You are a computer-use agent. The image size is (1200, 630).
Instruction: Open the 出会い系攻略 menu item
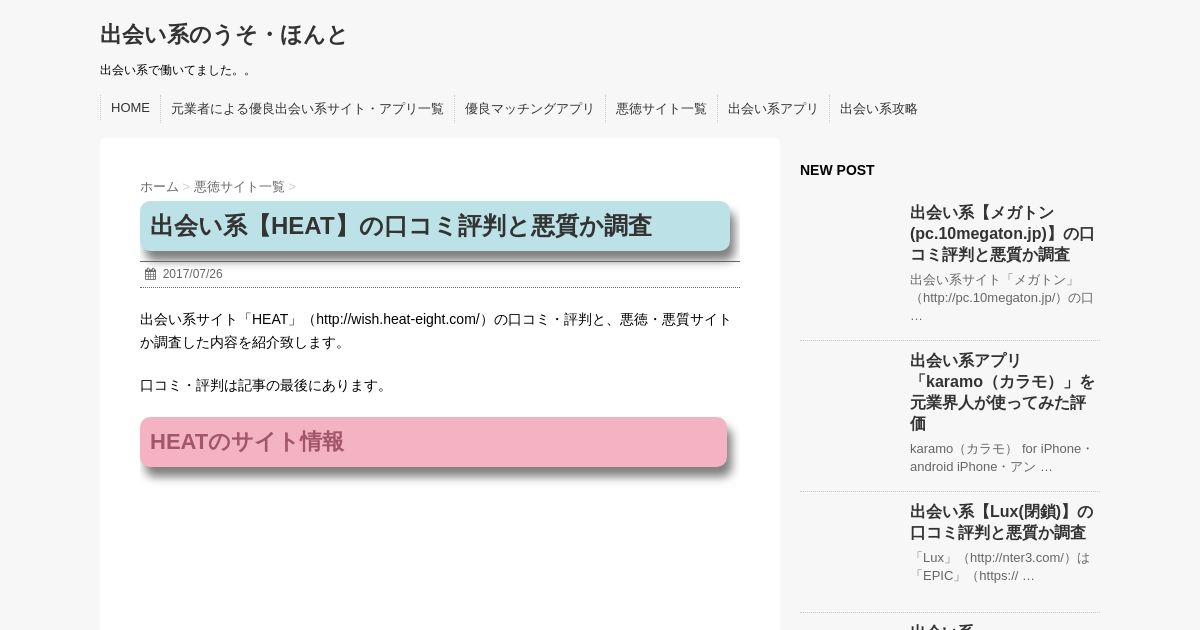(x=878, y=109)
